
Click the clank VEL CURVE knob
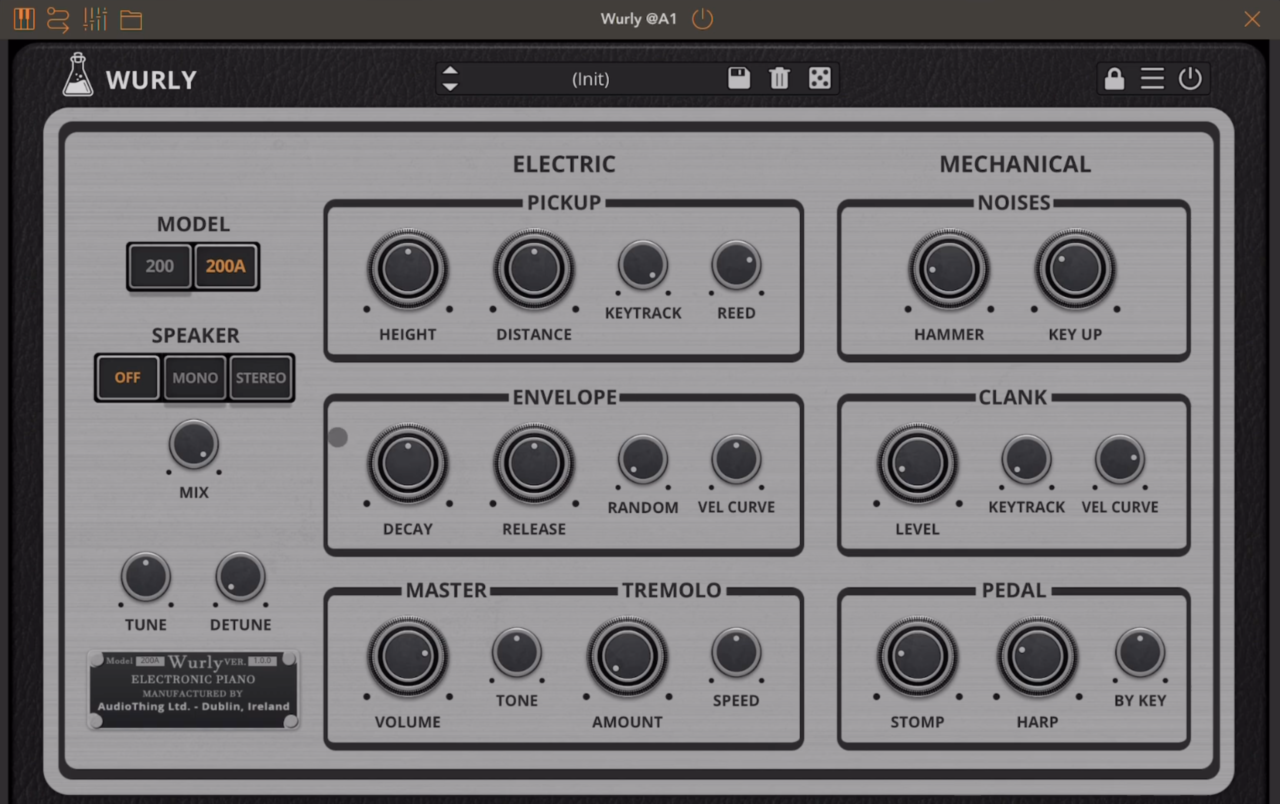(x=1120, y=459)
